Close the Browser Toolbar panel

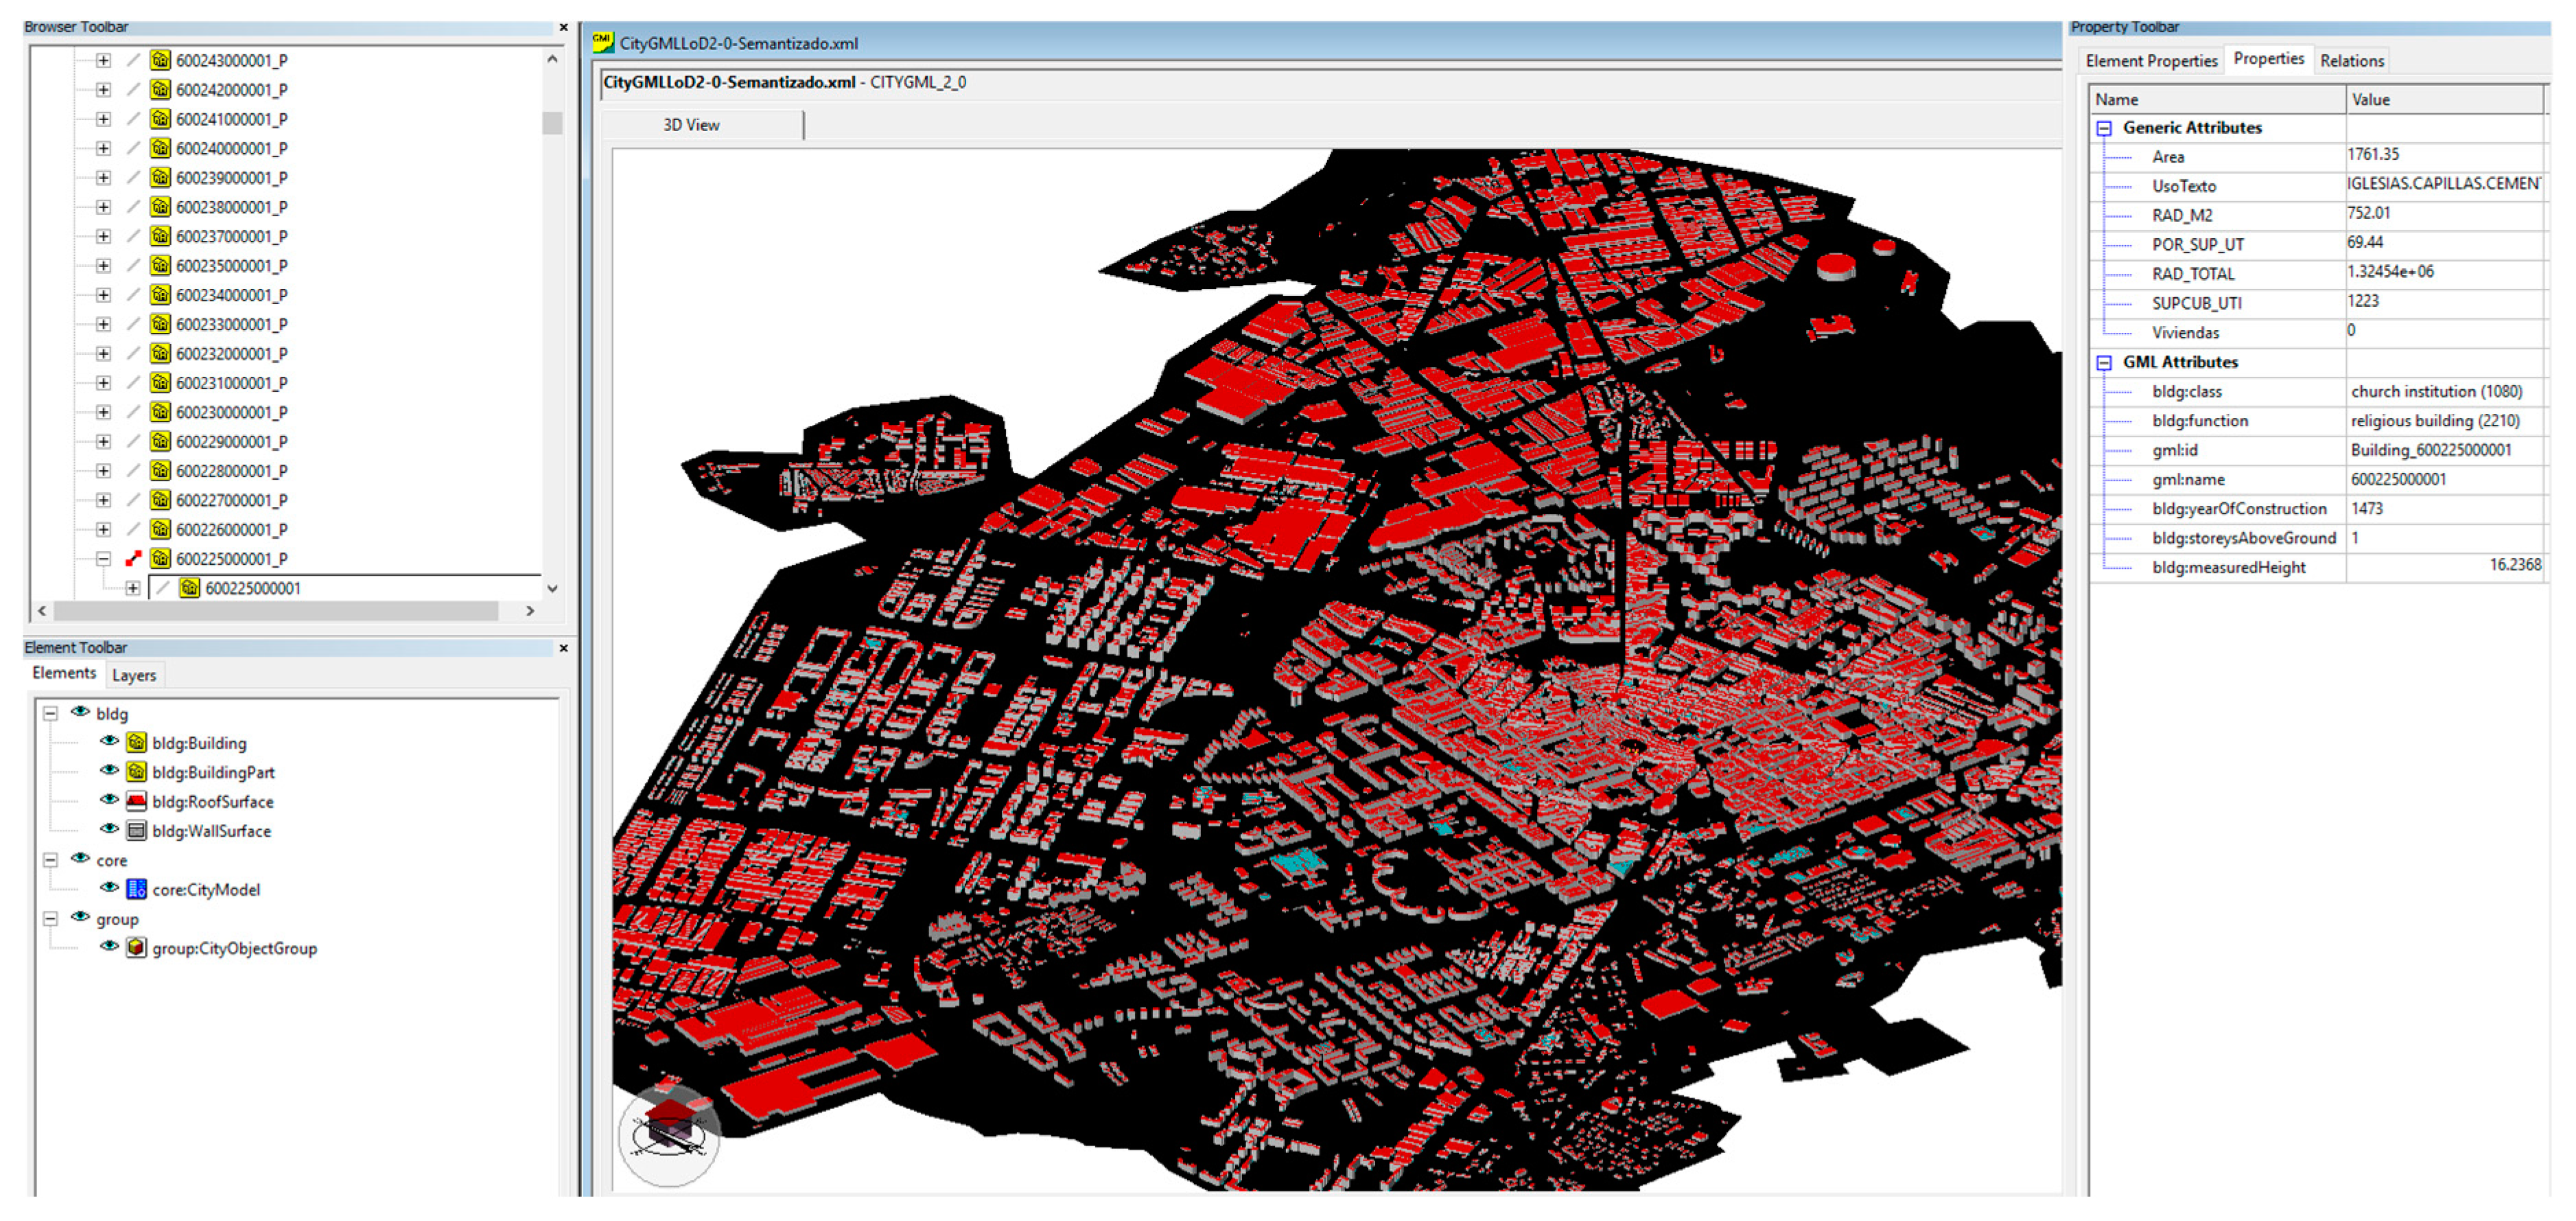pos(564,27)
